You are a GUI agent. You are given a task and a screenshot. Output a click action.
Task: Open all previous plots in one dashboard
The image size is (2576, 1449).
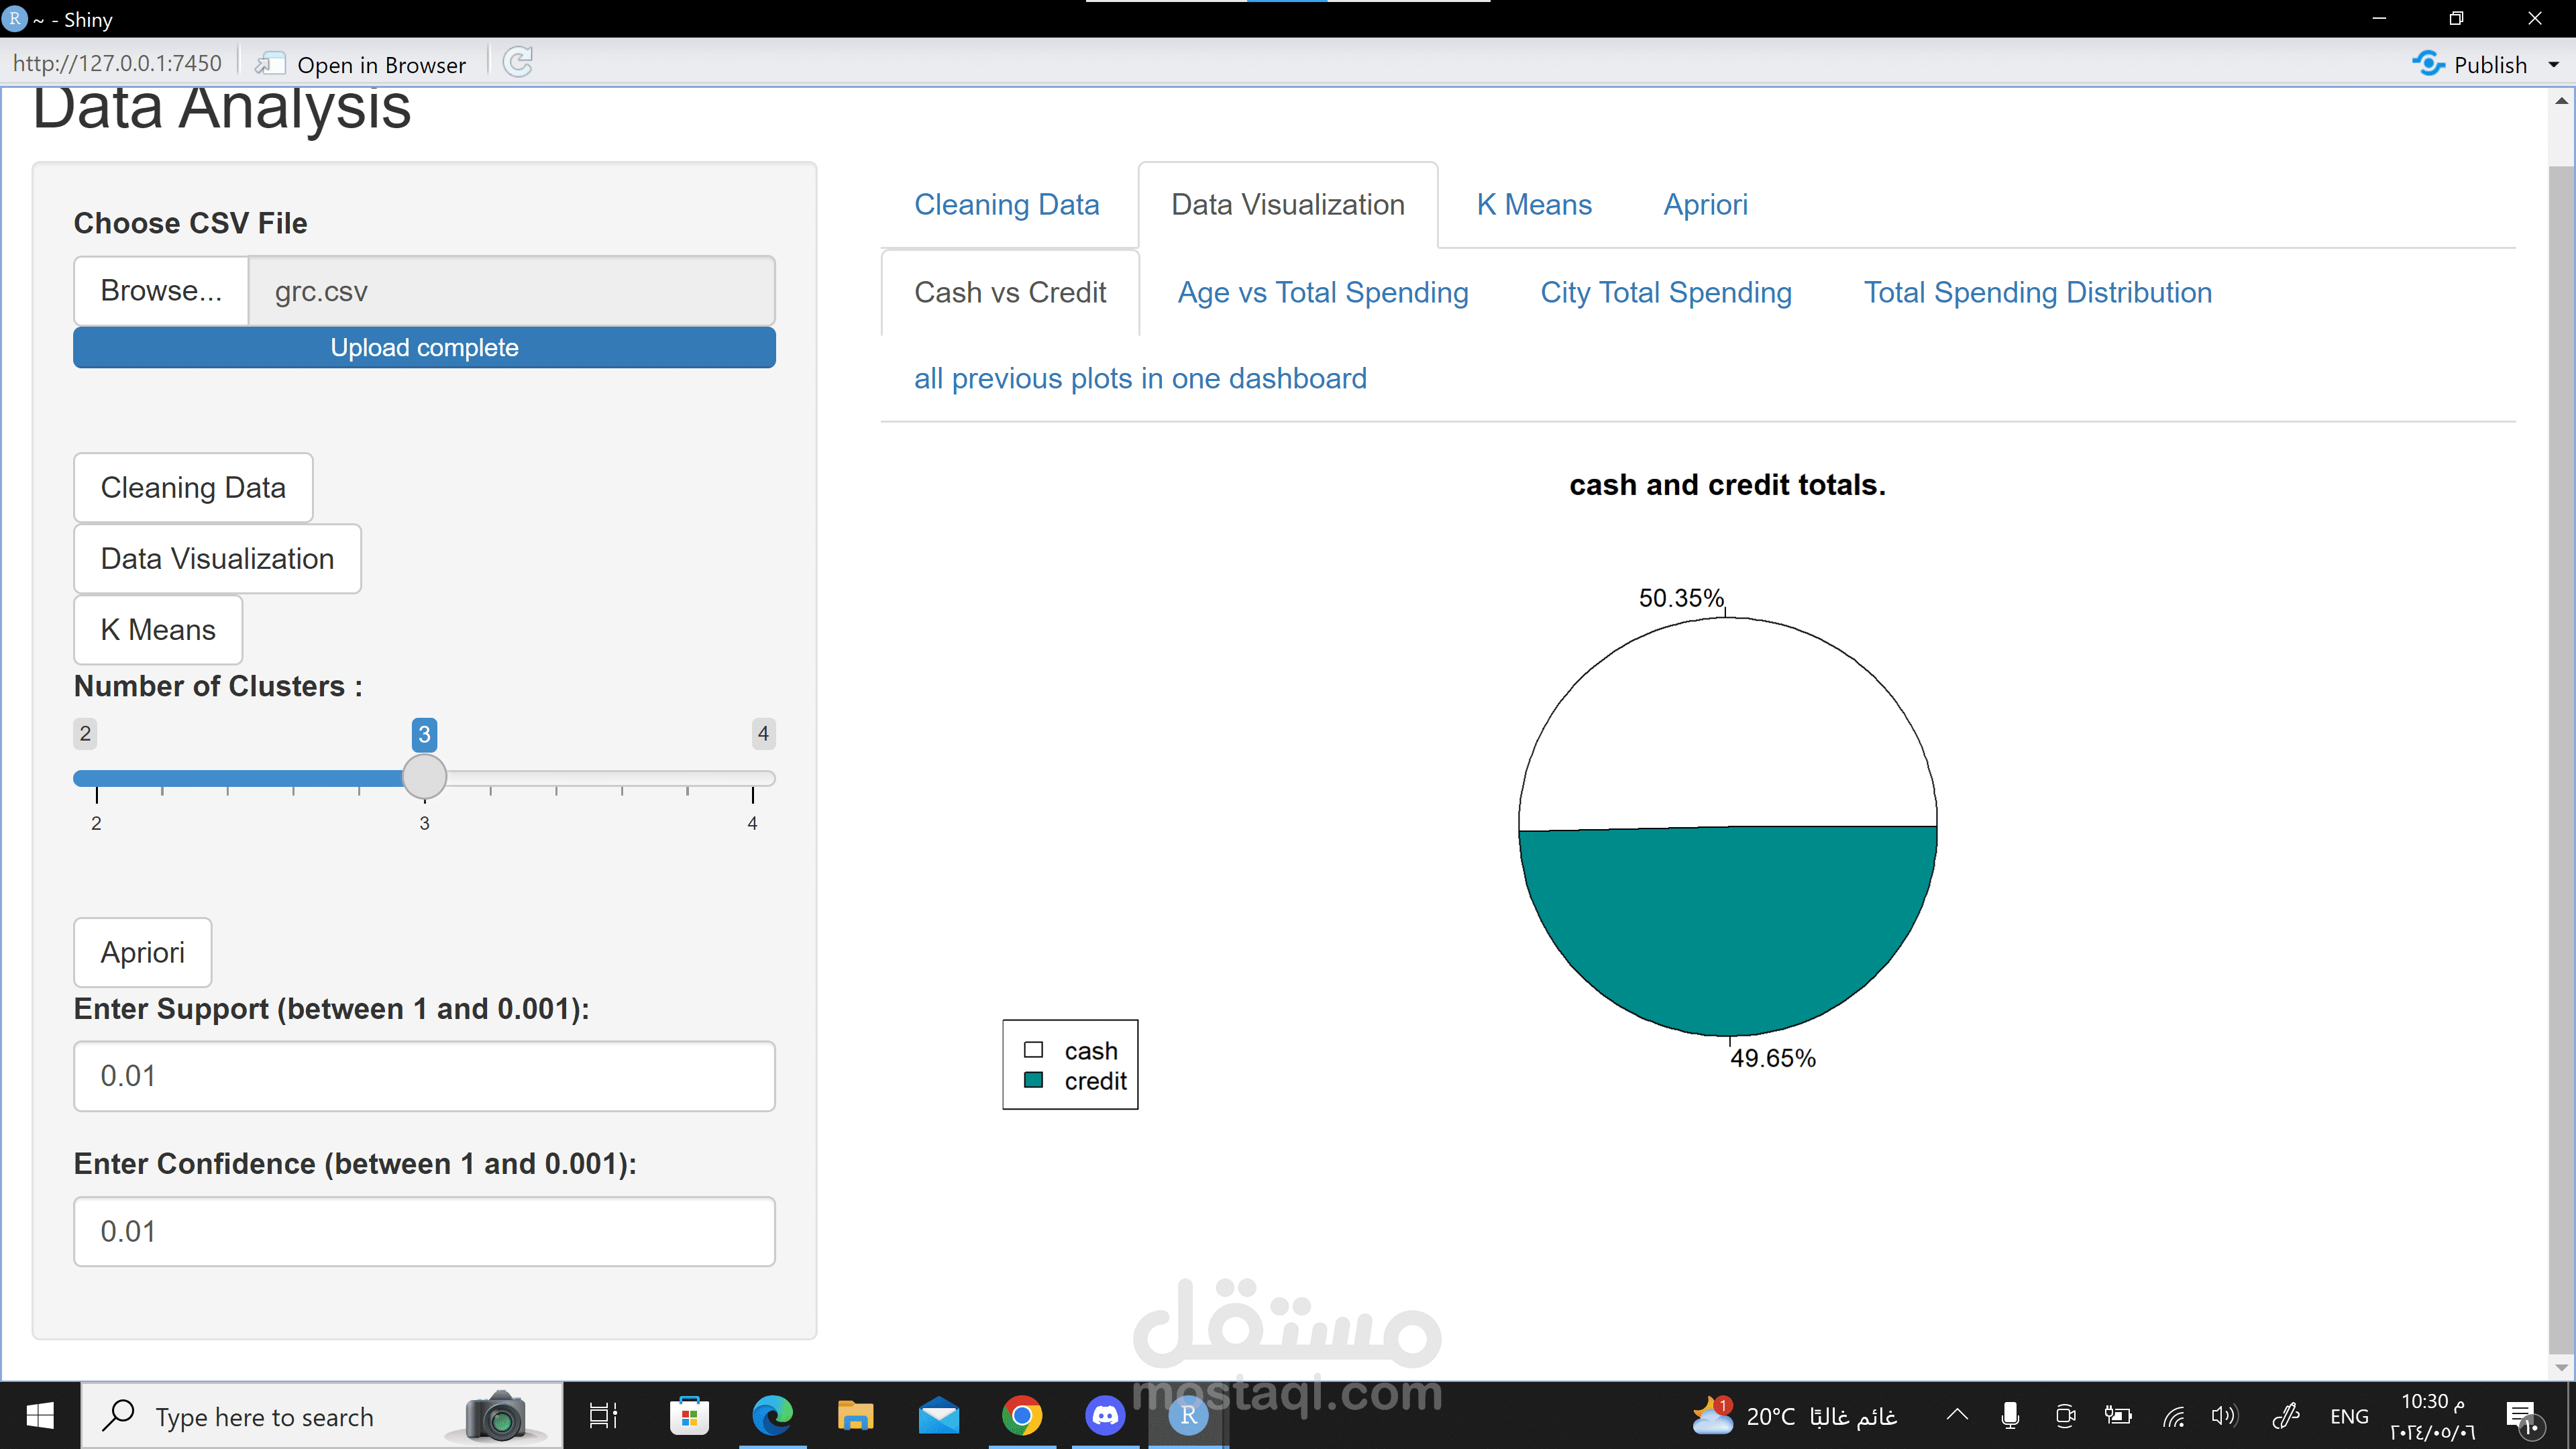tap(1139, 379)
